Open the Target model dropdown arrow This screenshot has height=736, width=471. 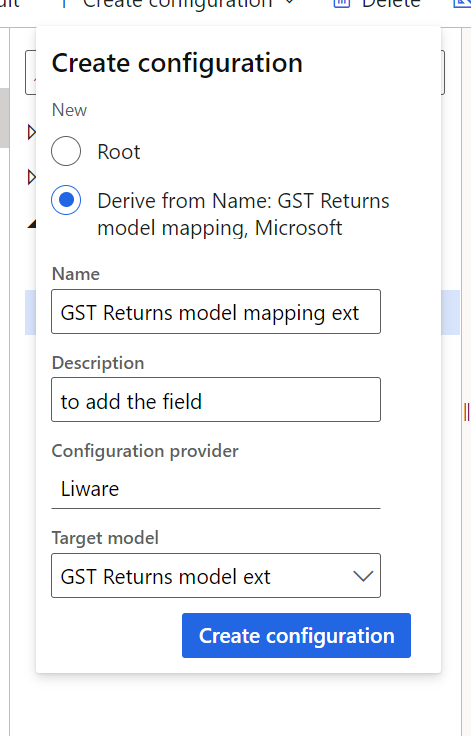pos(363,575)
